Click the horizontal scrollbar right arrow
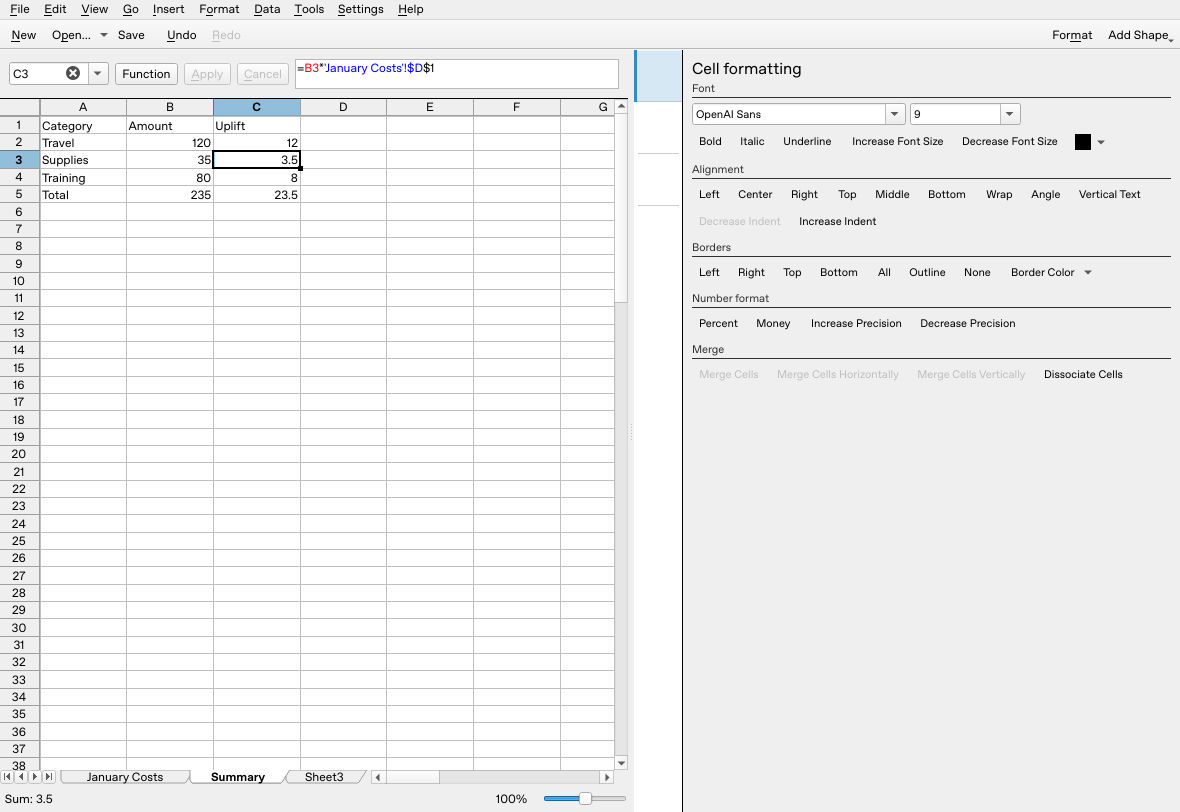1180x812 pixels. (x=607, y=777)
